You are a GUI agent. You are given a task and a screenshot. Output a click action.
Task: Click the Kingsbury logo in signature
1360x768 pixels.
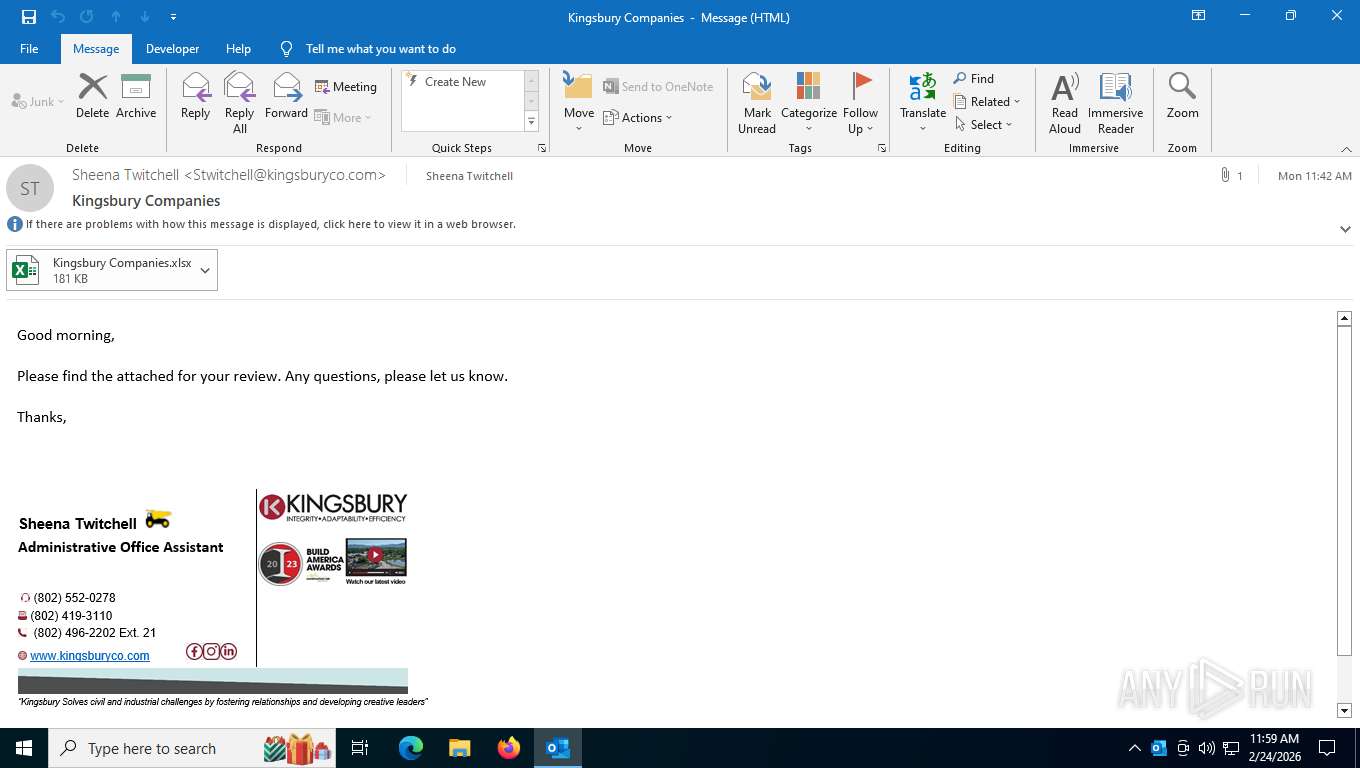[x=333, y=507]
